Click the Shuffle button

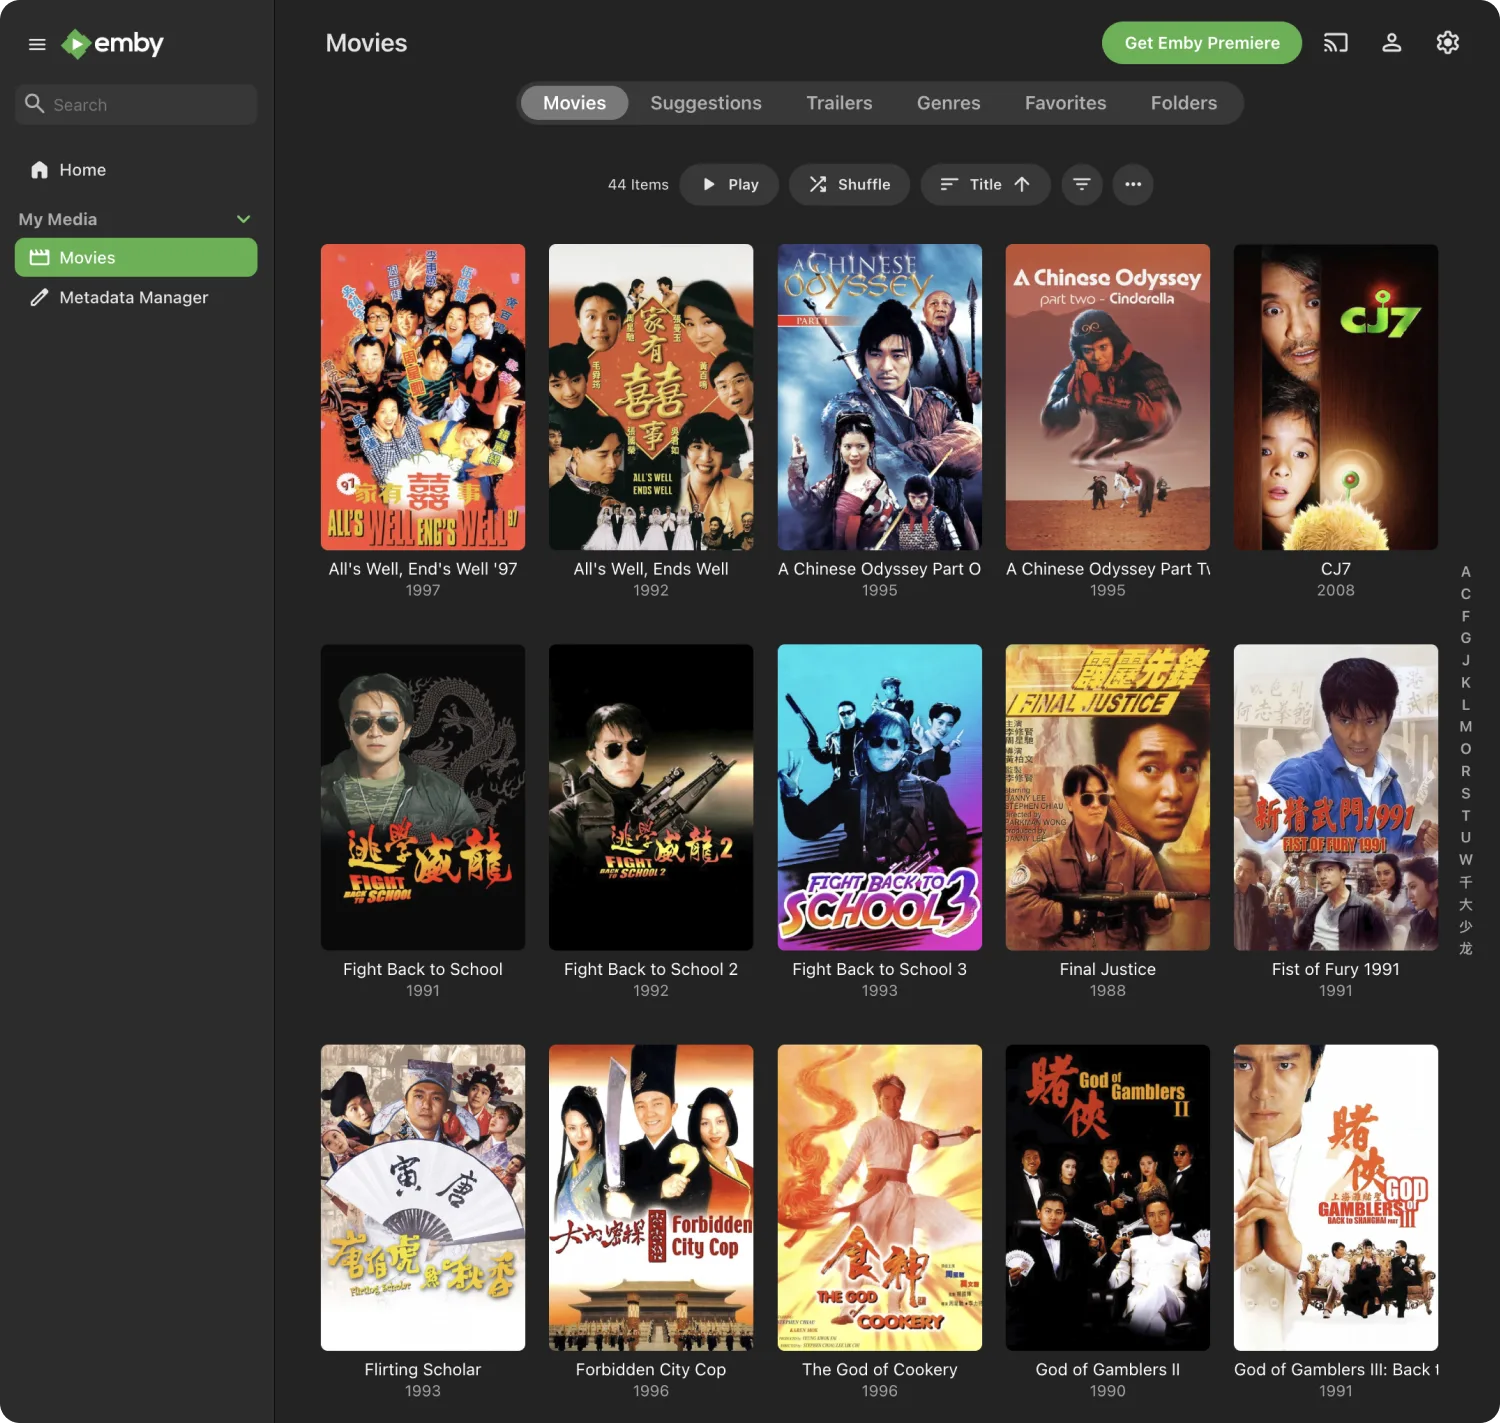[x=849, y=184]
